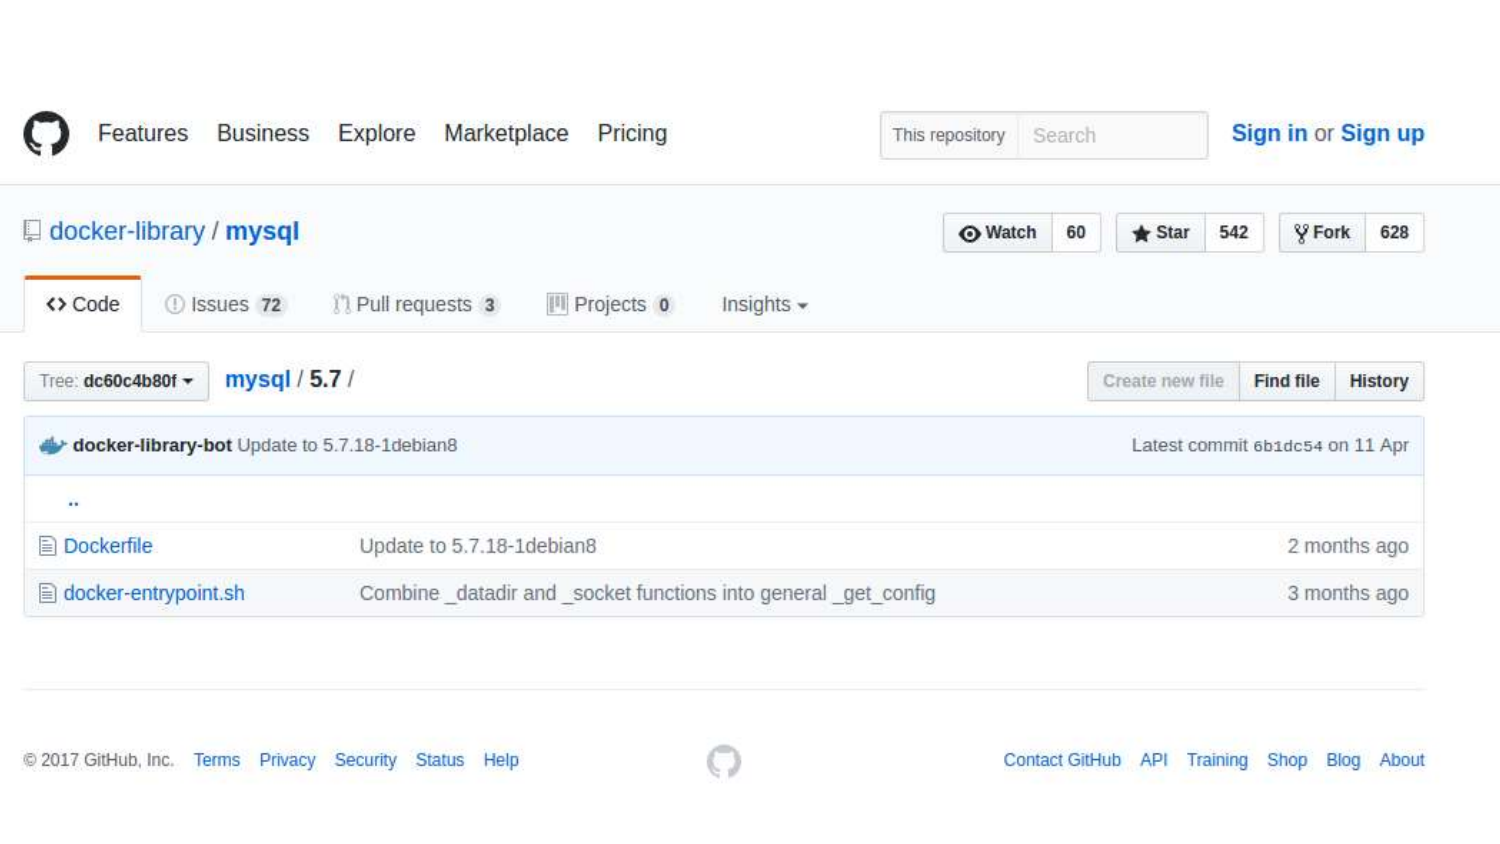Click the Dockerfile file icon
This screenshot has width=1500, height=844.
47,546
